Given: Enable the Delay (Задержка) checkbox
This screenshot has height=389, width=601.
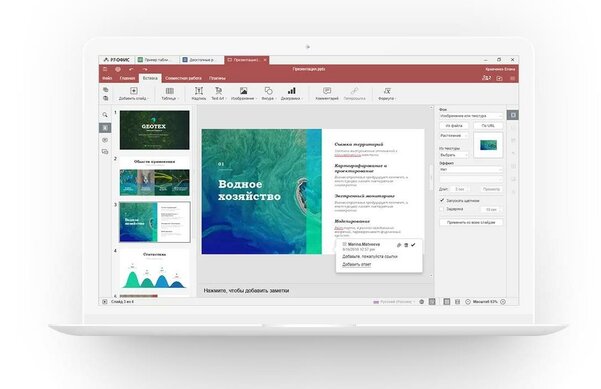Looking at the screenshot, I should [442, 209].
